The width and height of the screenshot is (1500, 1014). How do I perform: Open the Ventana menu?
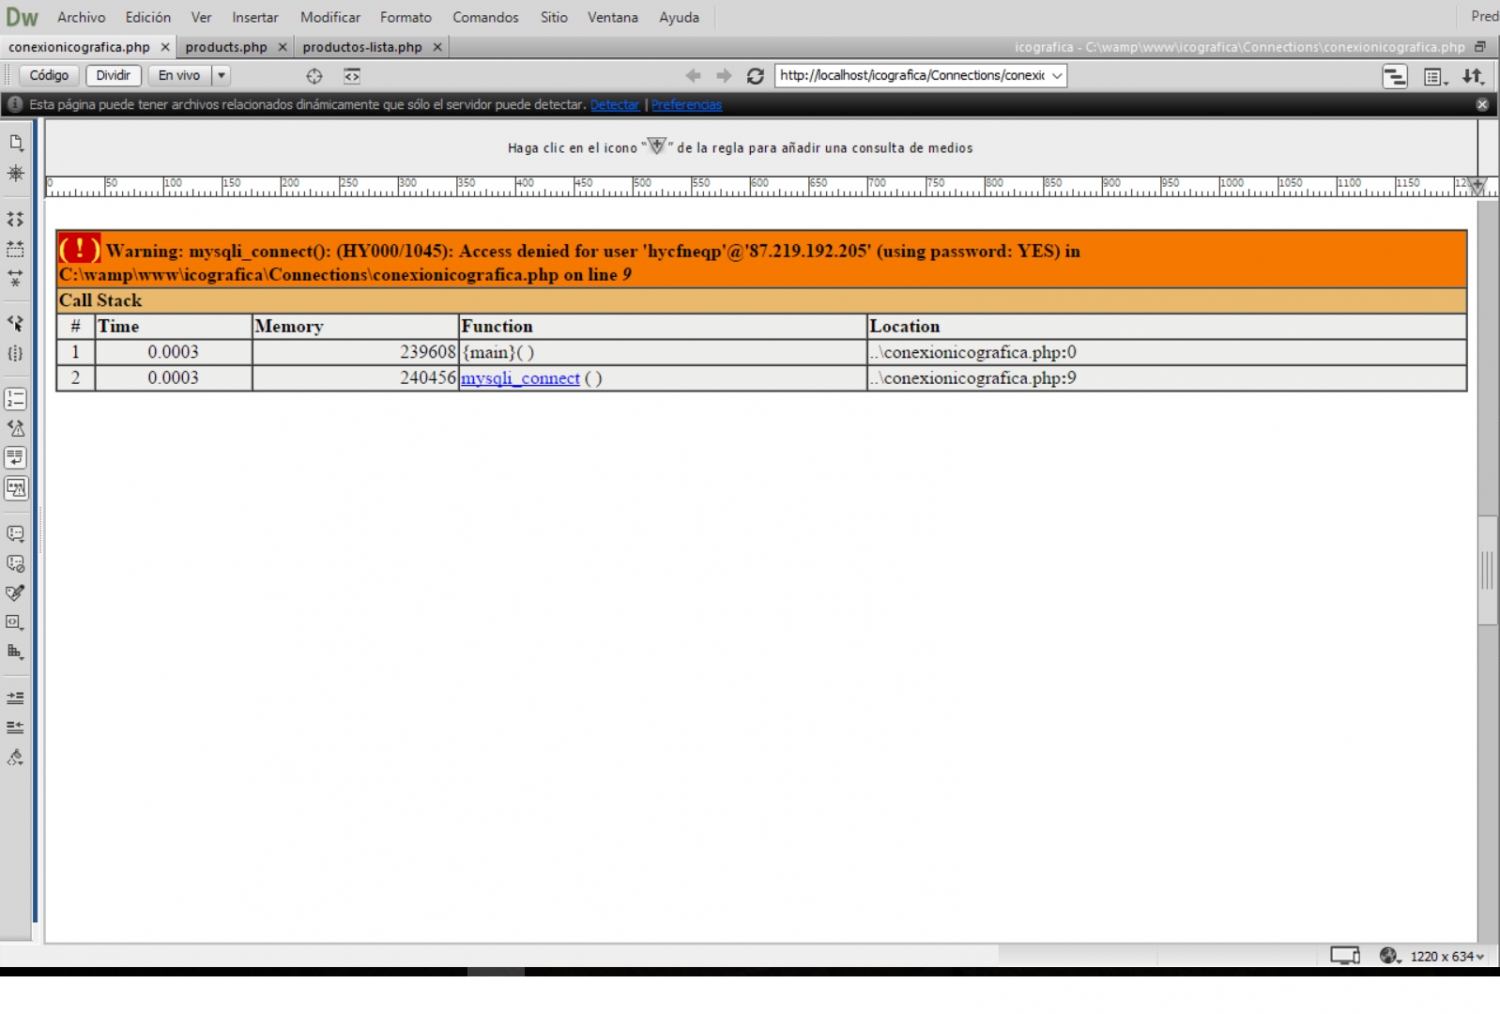[x=613, y=17]
